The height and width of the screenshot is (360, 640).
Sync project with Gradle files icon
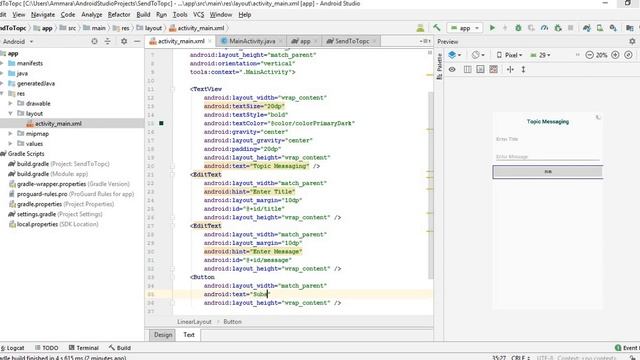(587, 28)
